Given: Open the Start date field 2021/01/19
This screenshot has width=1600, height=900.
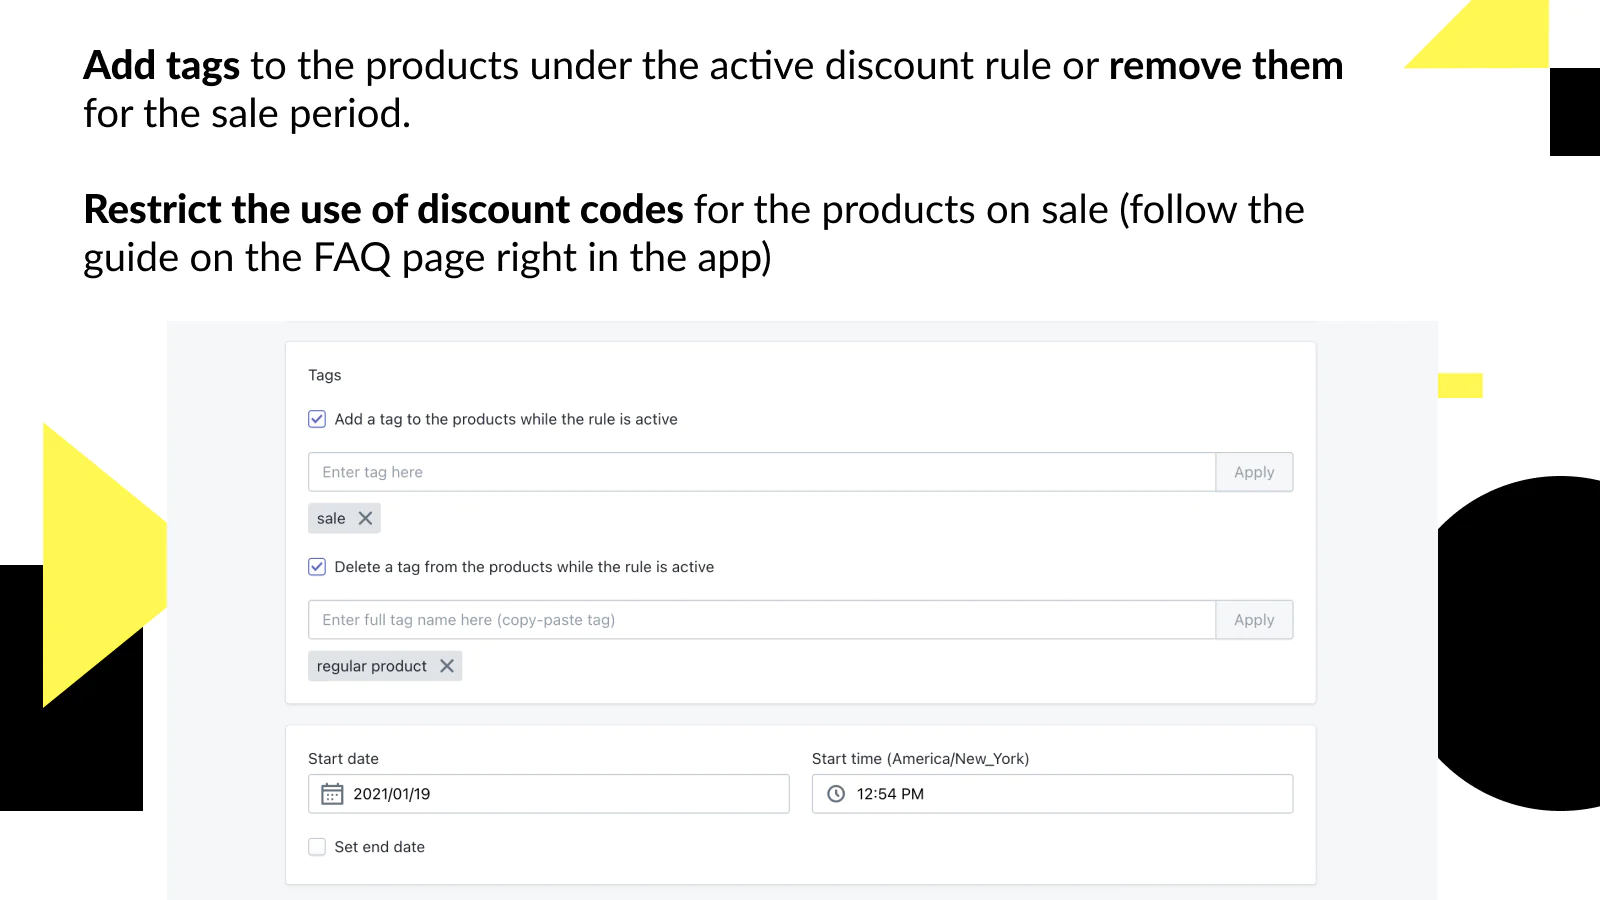Looking at the screenshot, I should tap(549, 794).
